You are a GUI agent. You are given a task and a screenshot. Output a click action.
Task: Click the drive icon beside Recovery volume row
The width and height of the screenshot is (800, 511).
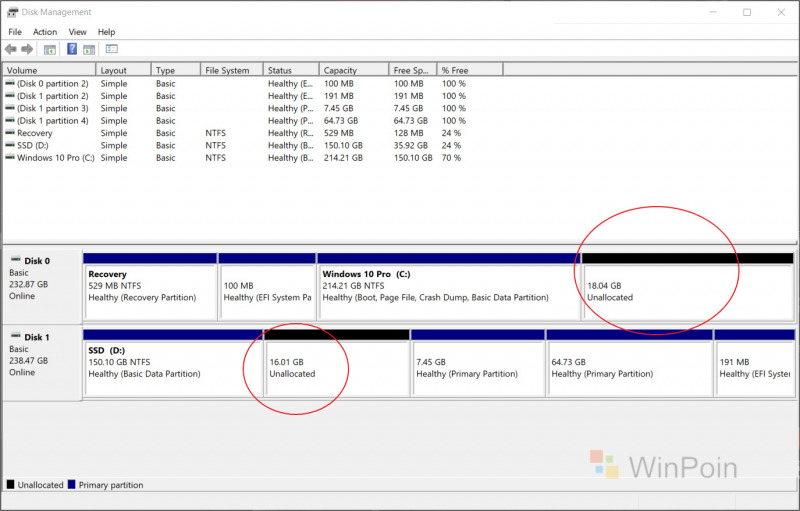10,133
